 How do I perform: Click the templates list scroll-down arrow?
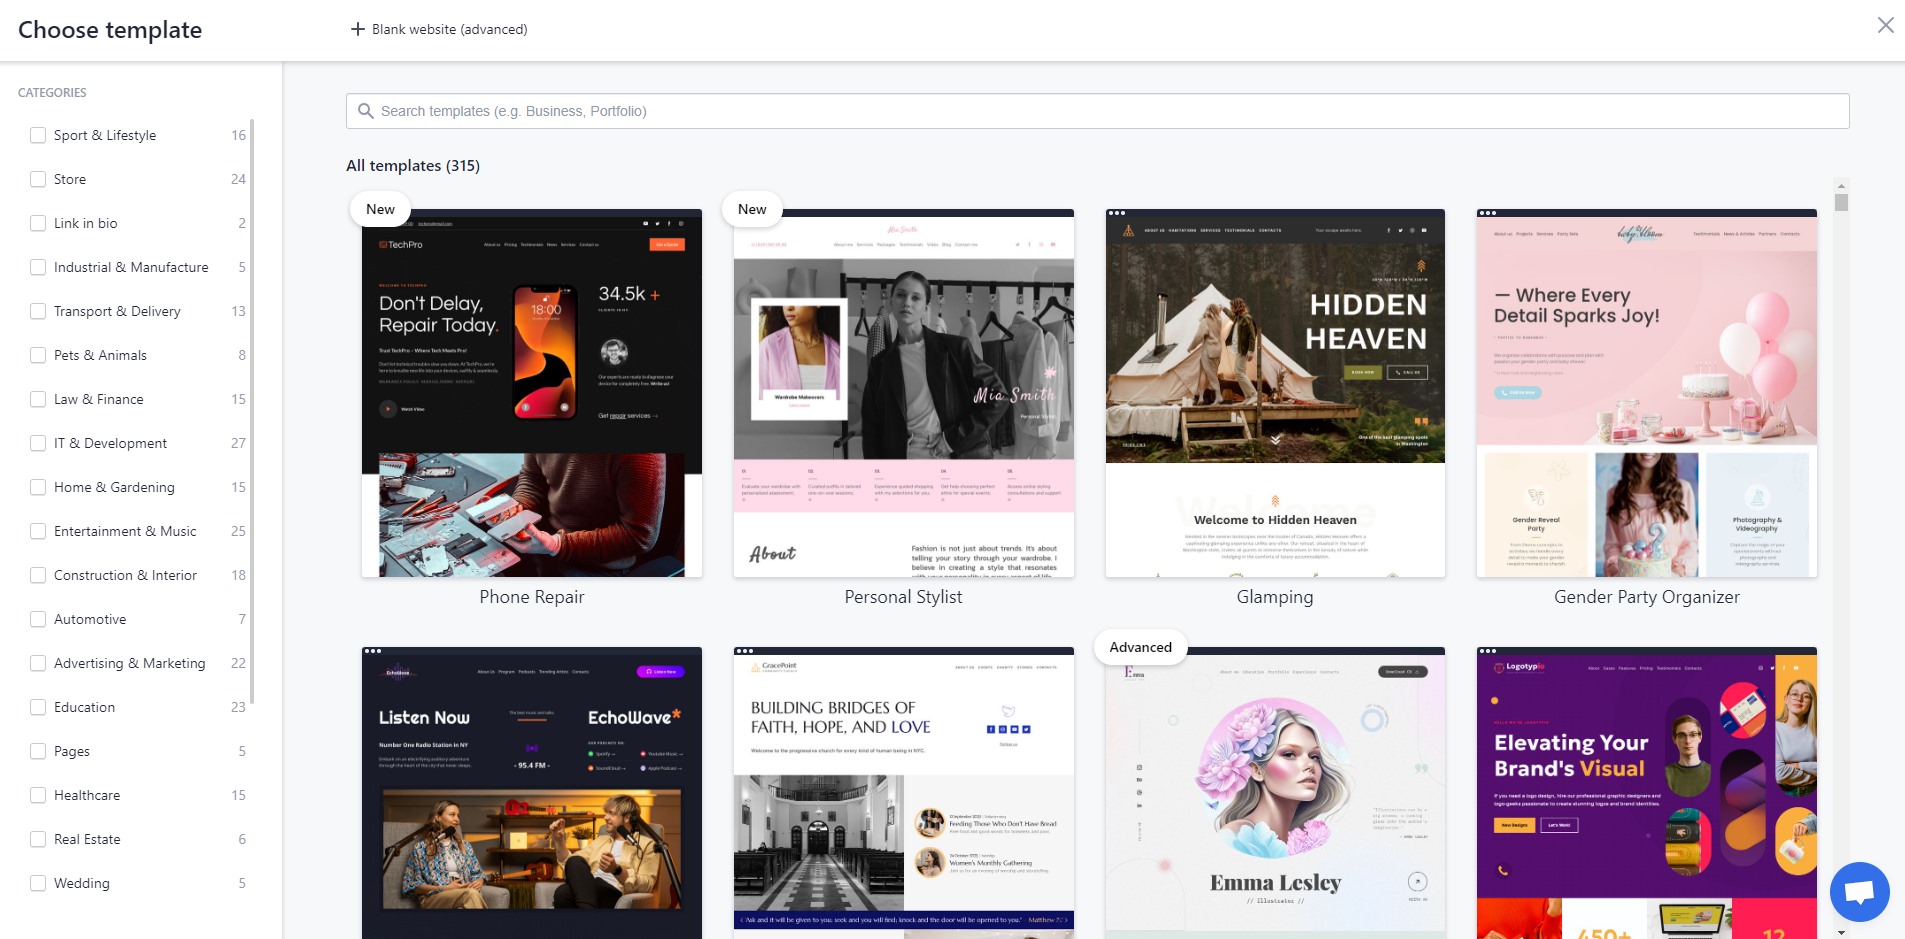point(1842,932)
